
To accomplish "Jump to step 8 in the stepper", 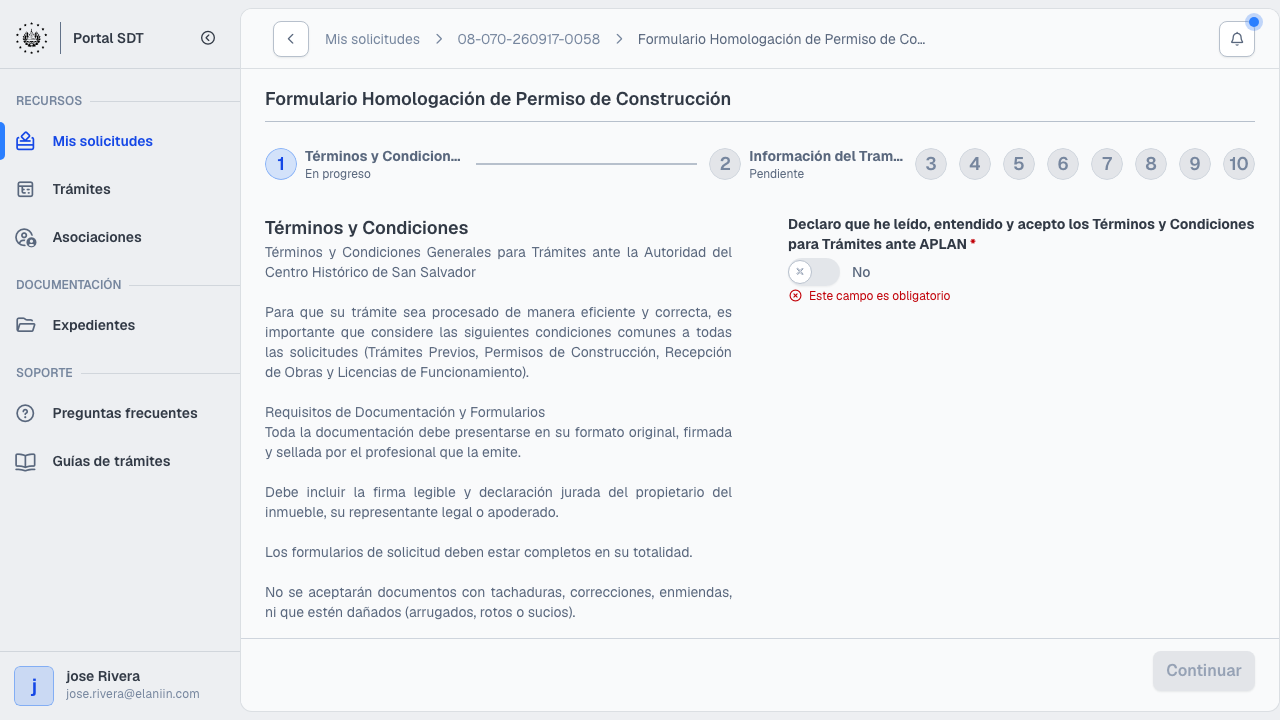I will click(x=1151, y=164).
